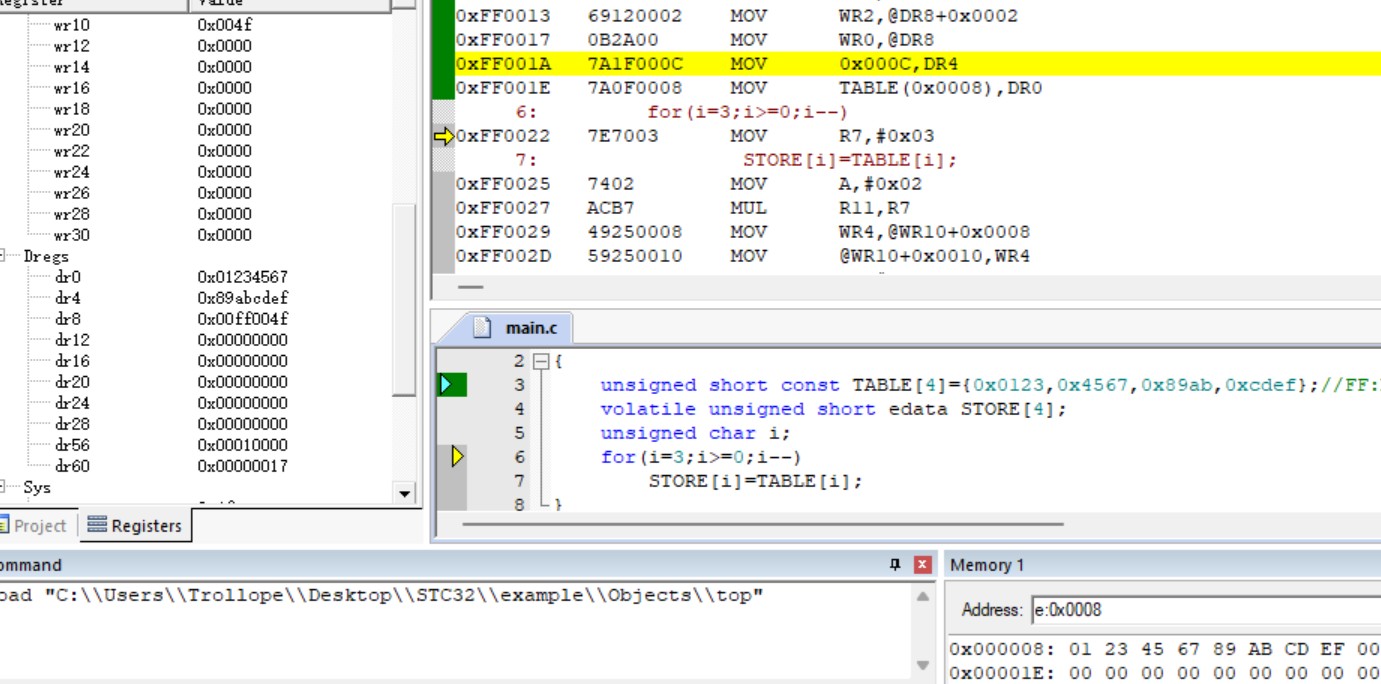Select the dr20 register row
Viewport: 1381px width, 684px height.
click(196, 382)
